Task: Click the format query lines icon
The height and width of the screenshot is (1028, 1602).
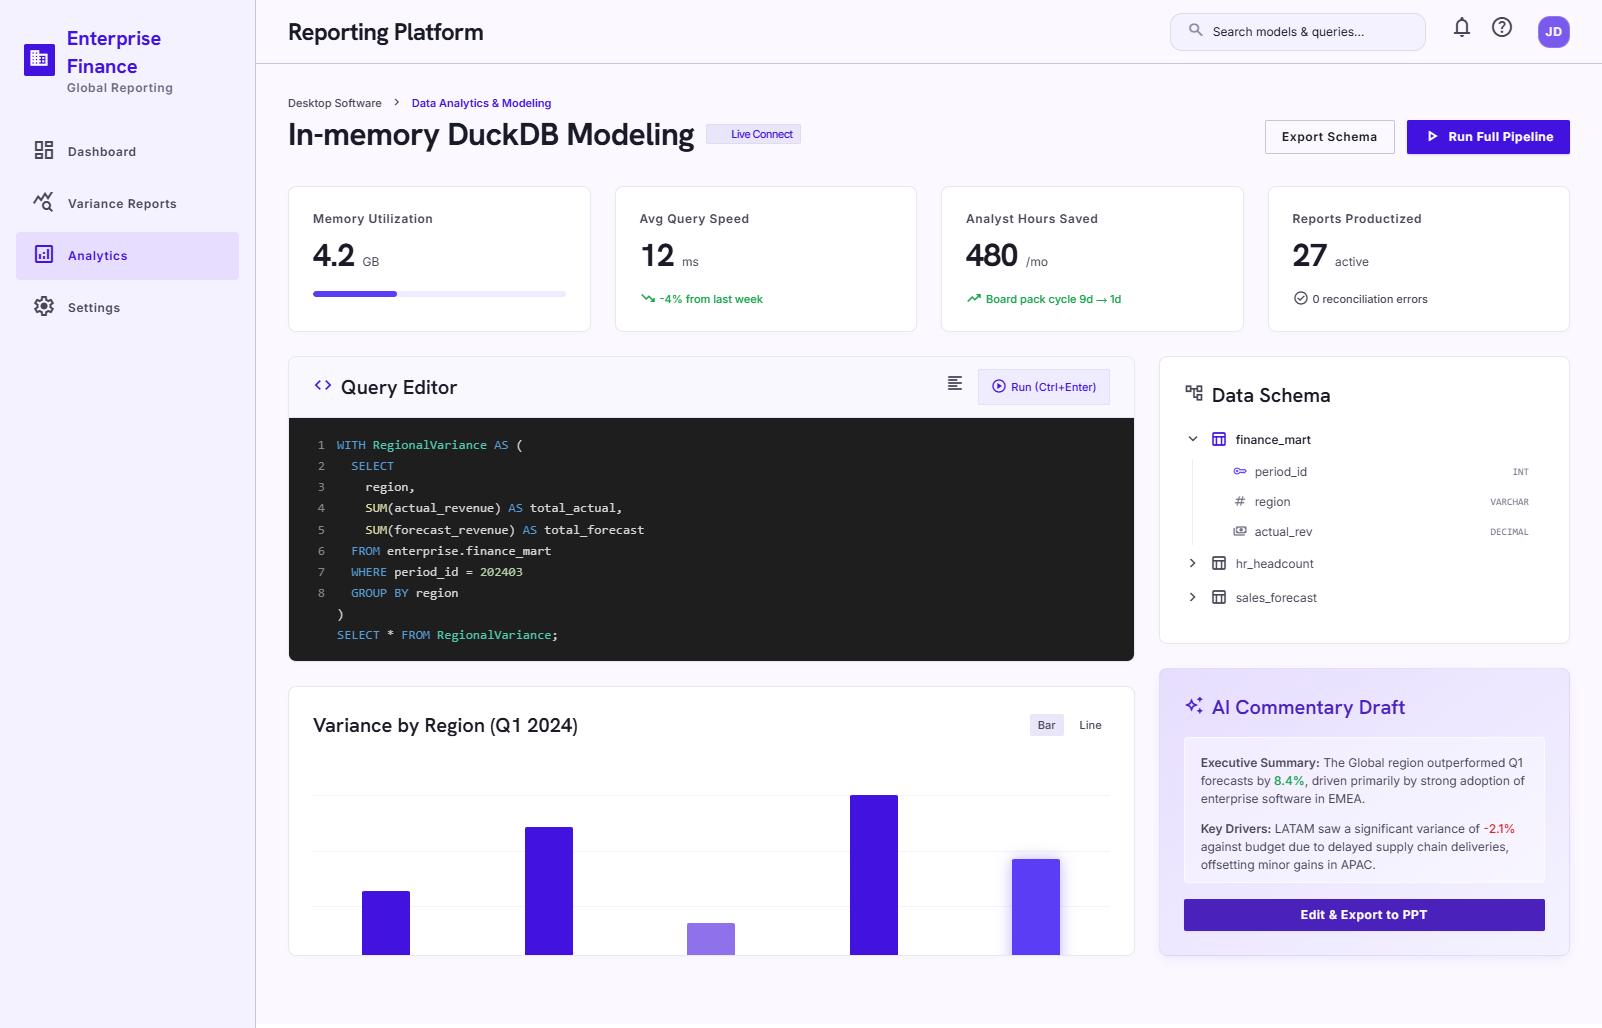Action: 955,383
